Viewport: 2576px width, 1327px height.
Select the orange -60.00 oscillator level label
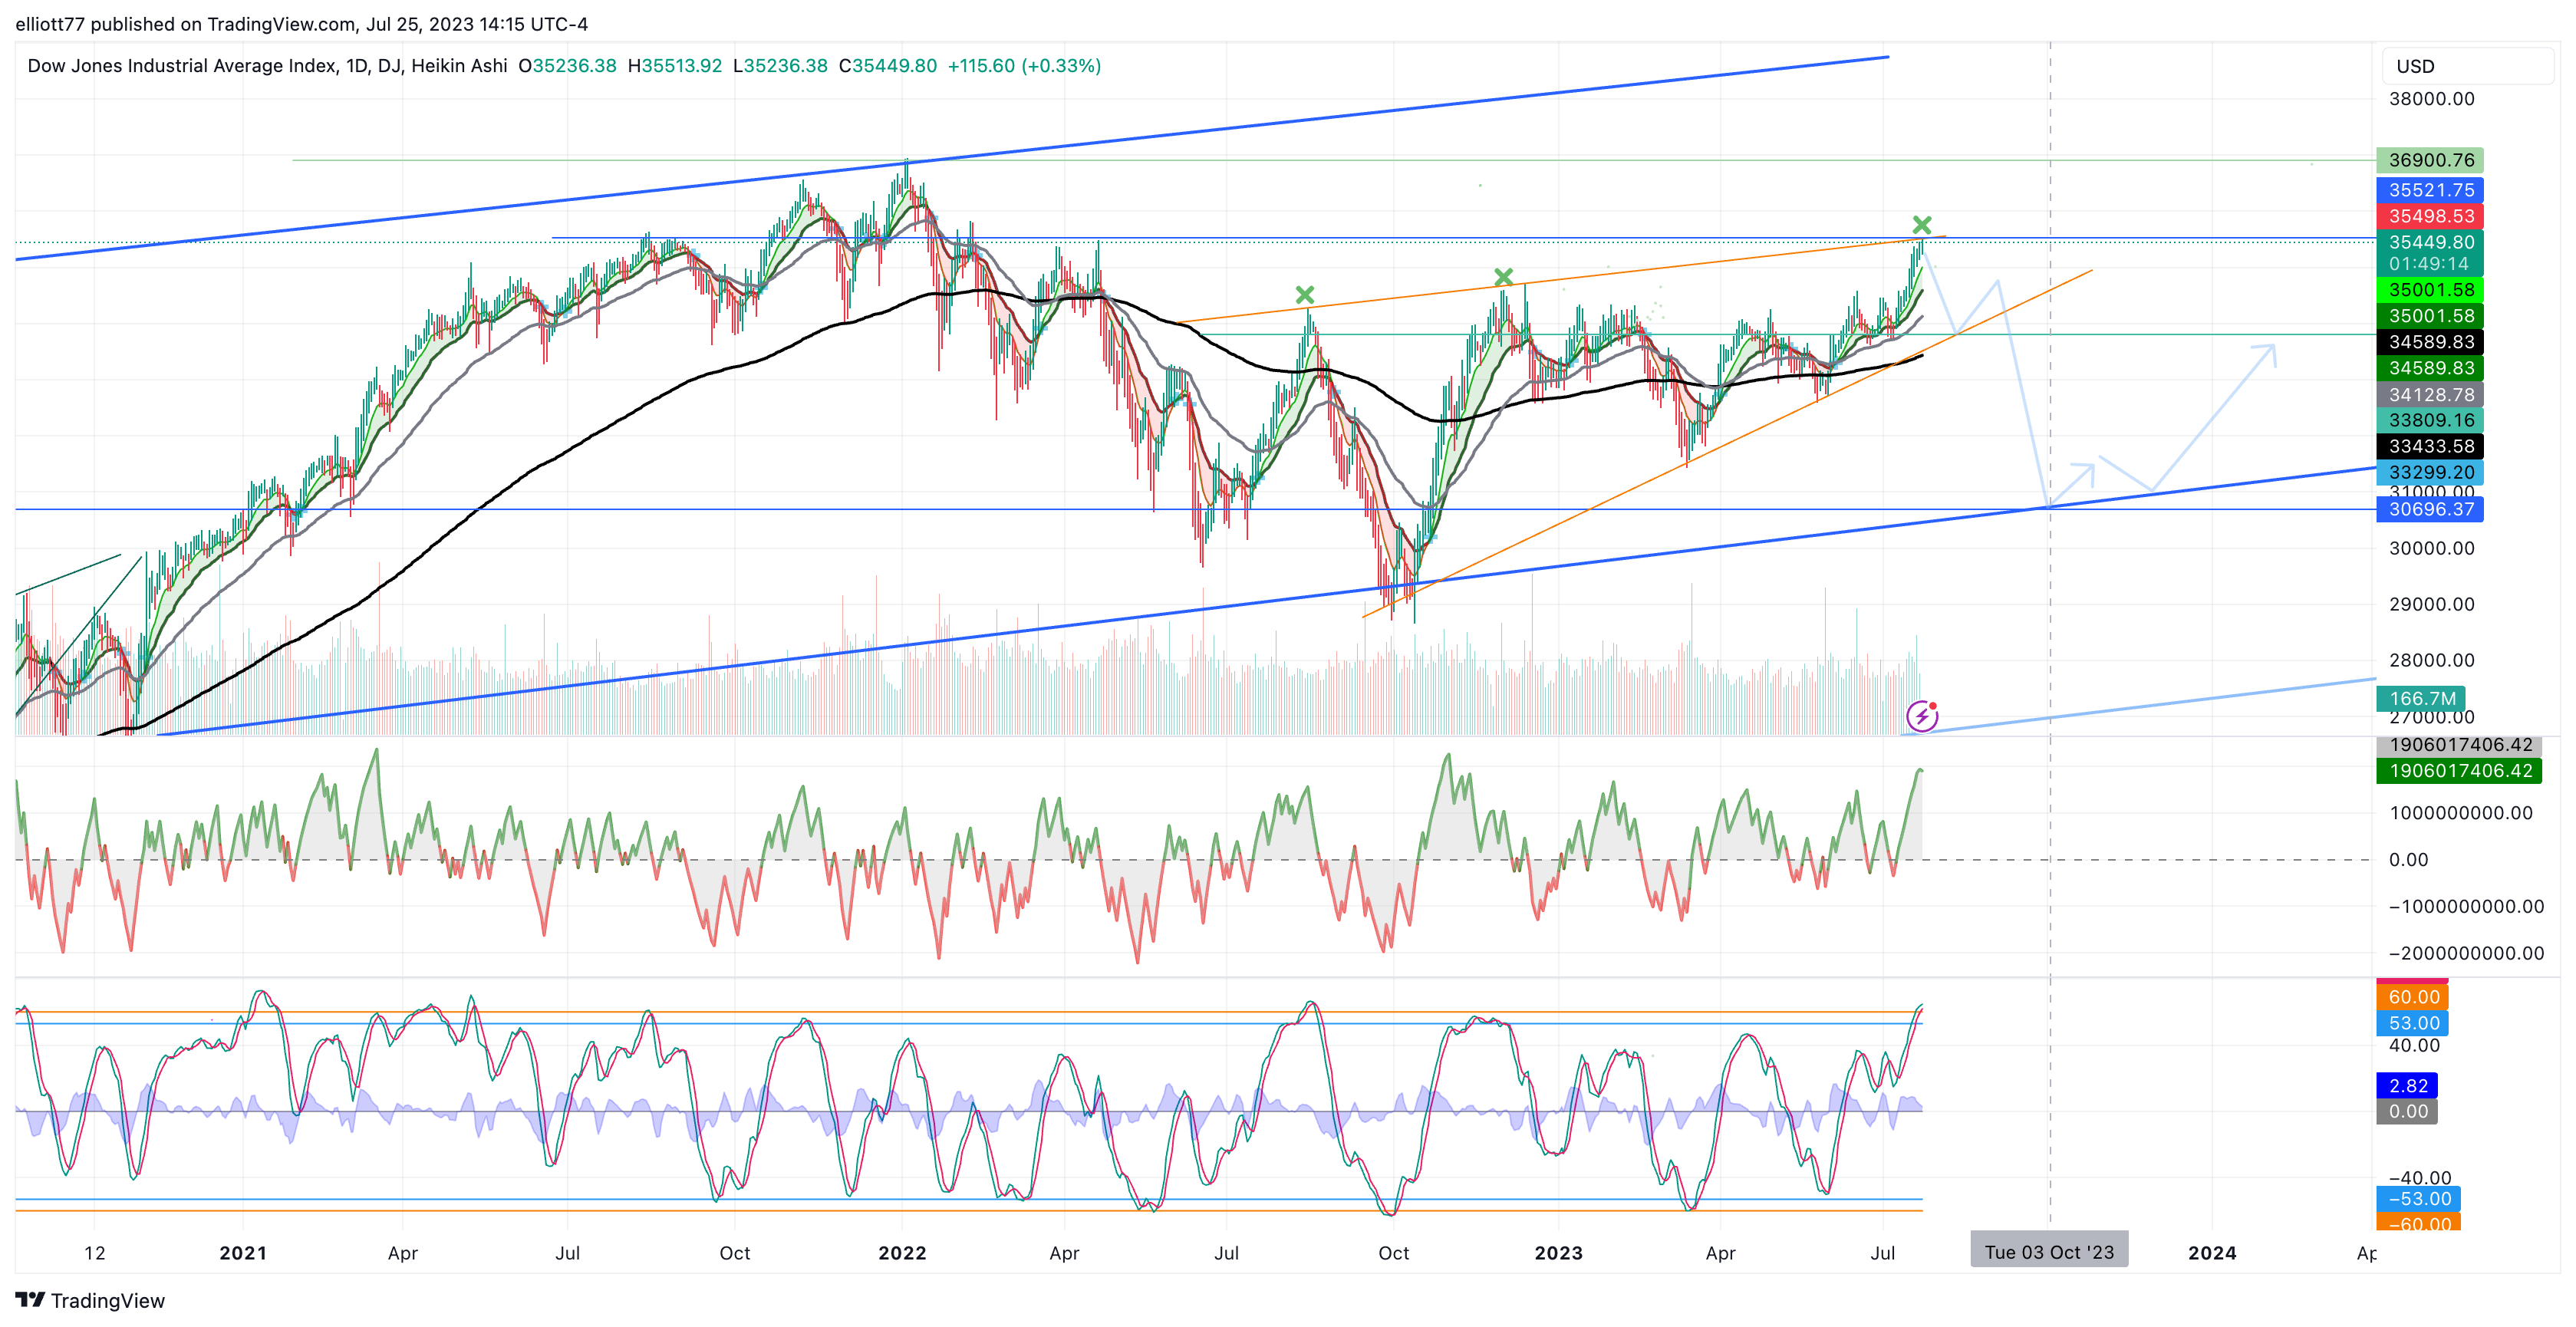2418,1222
